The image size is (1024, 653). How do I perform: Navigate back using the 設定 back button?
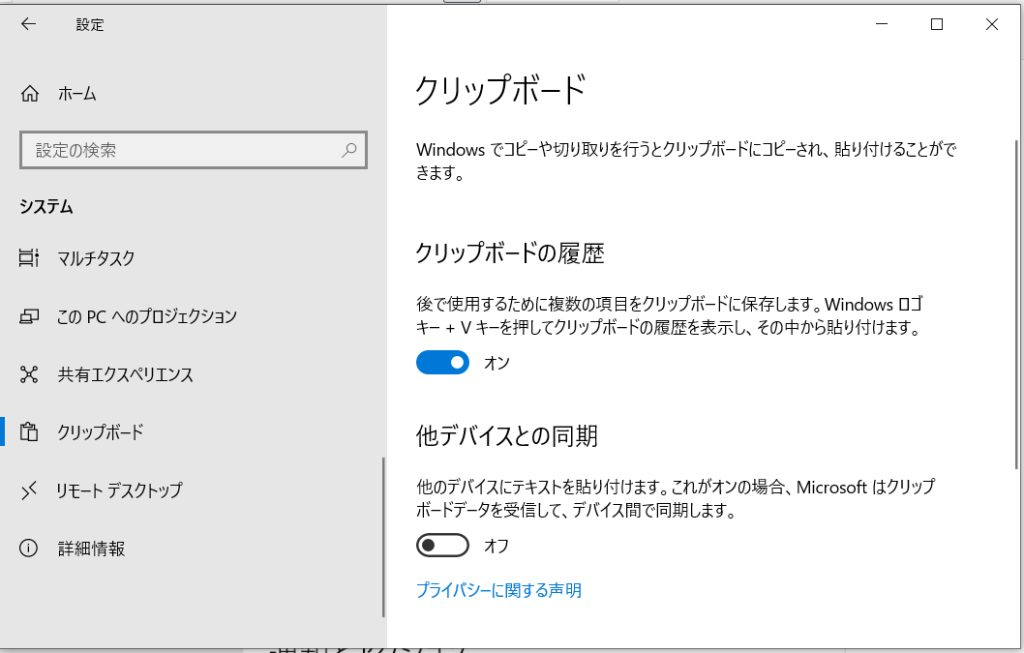pos(27,24)
